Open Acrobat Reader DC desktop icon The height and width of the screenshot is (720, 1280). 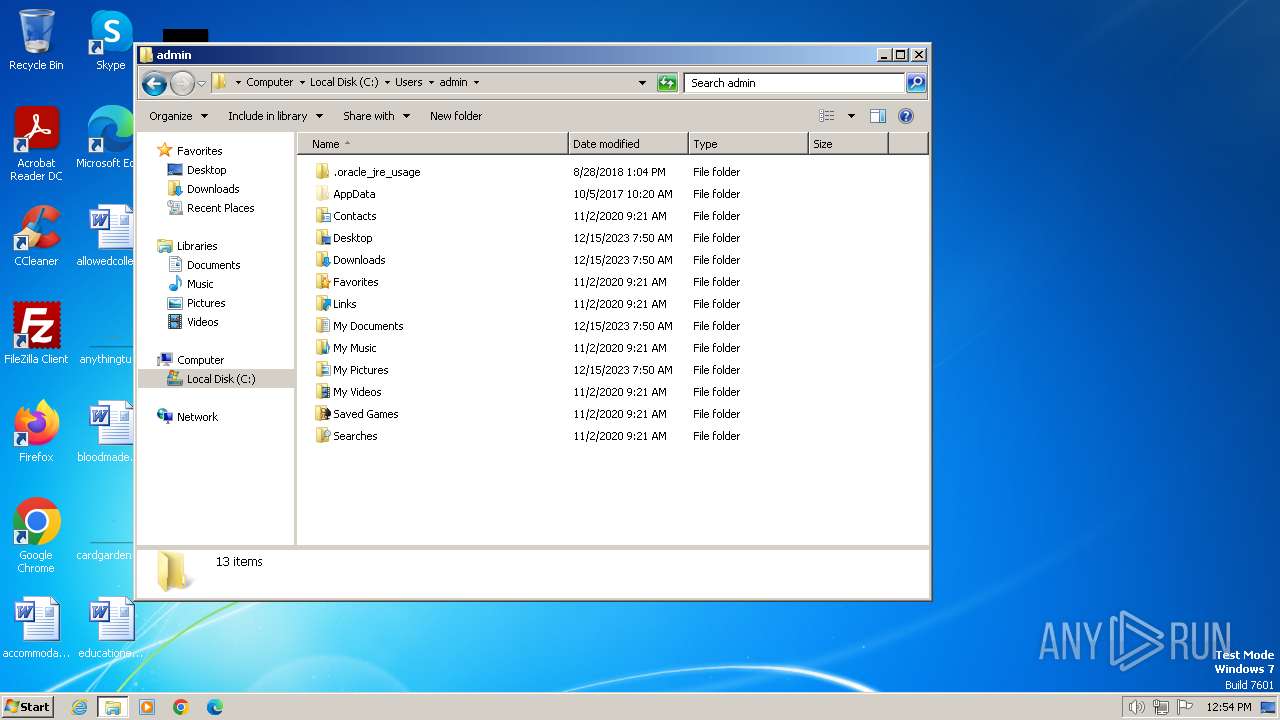tap(36, 144)
